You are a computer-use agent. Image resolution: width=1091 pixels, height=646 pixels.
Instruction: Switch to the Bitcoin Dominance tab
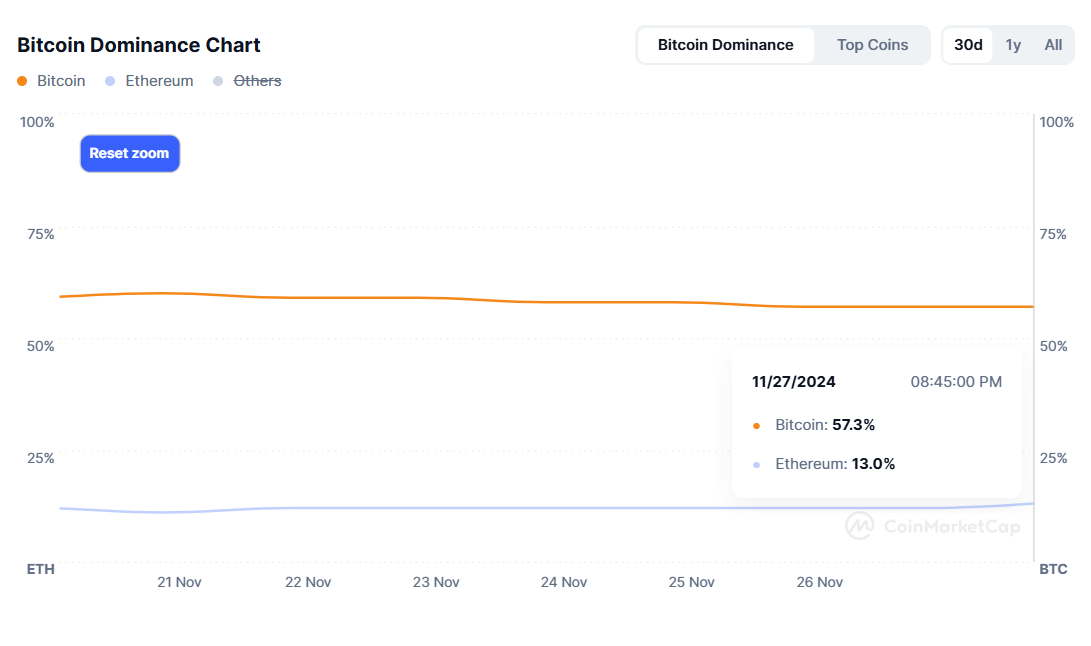[x=725, y=45]
